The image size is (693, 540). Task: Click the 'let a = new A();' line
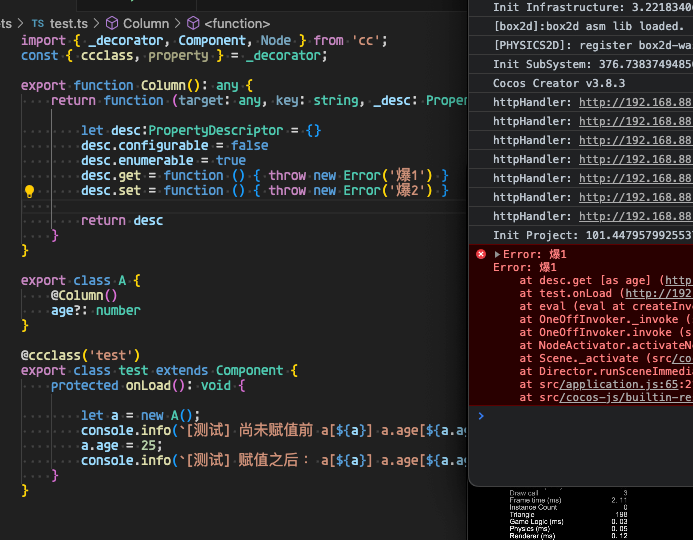pos(141,416)
